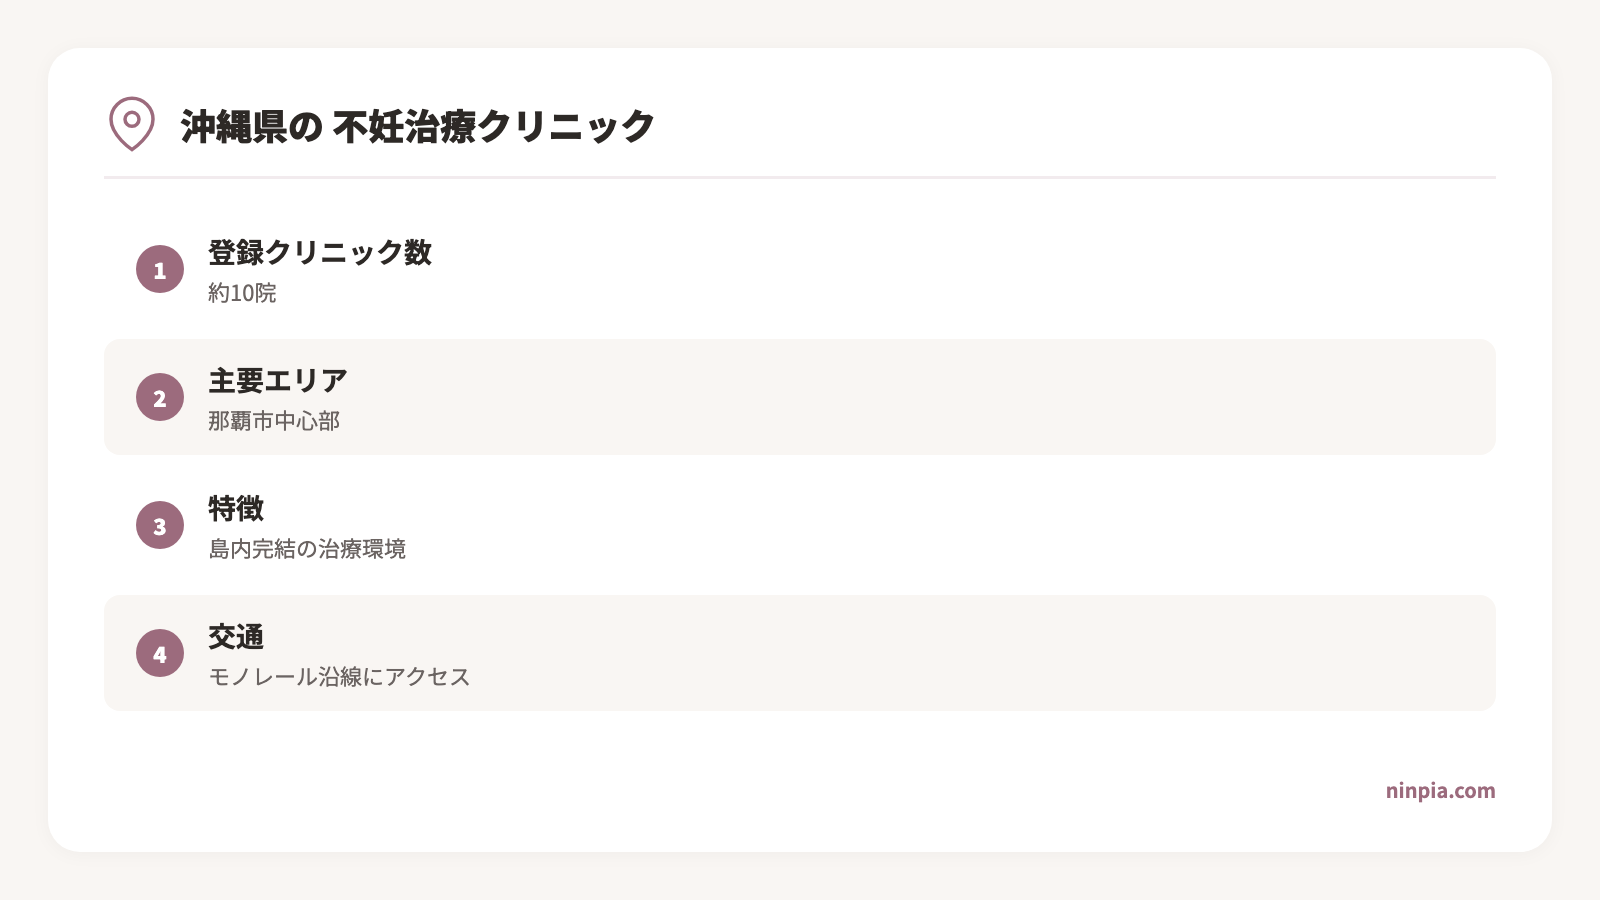Image resolution: width=1600 pixels, height=900 pixels.
Task: Select the number 2 circle badge
Action: tap(160, 397)
